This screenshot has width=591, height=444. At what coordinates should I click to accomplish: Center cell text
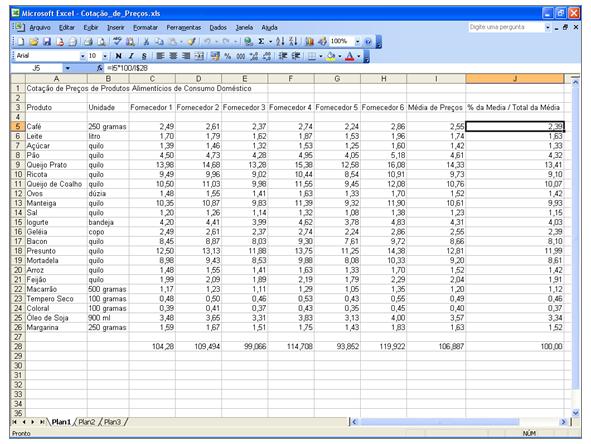(173, 56)
